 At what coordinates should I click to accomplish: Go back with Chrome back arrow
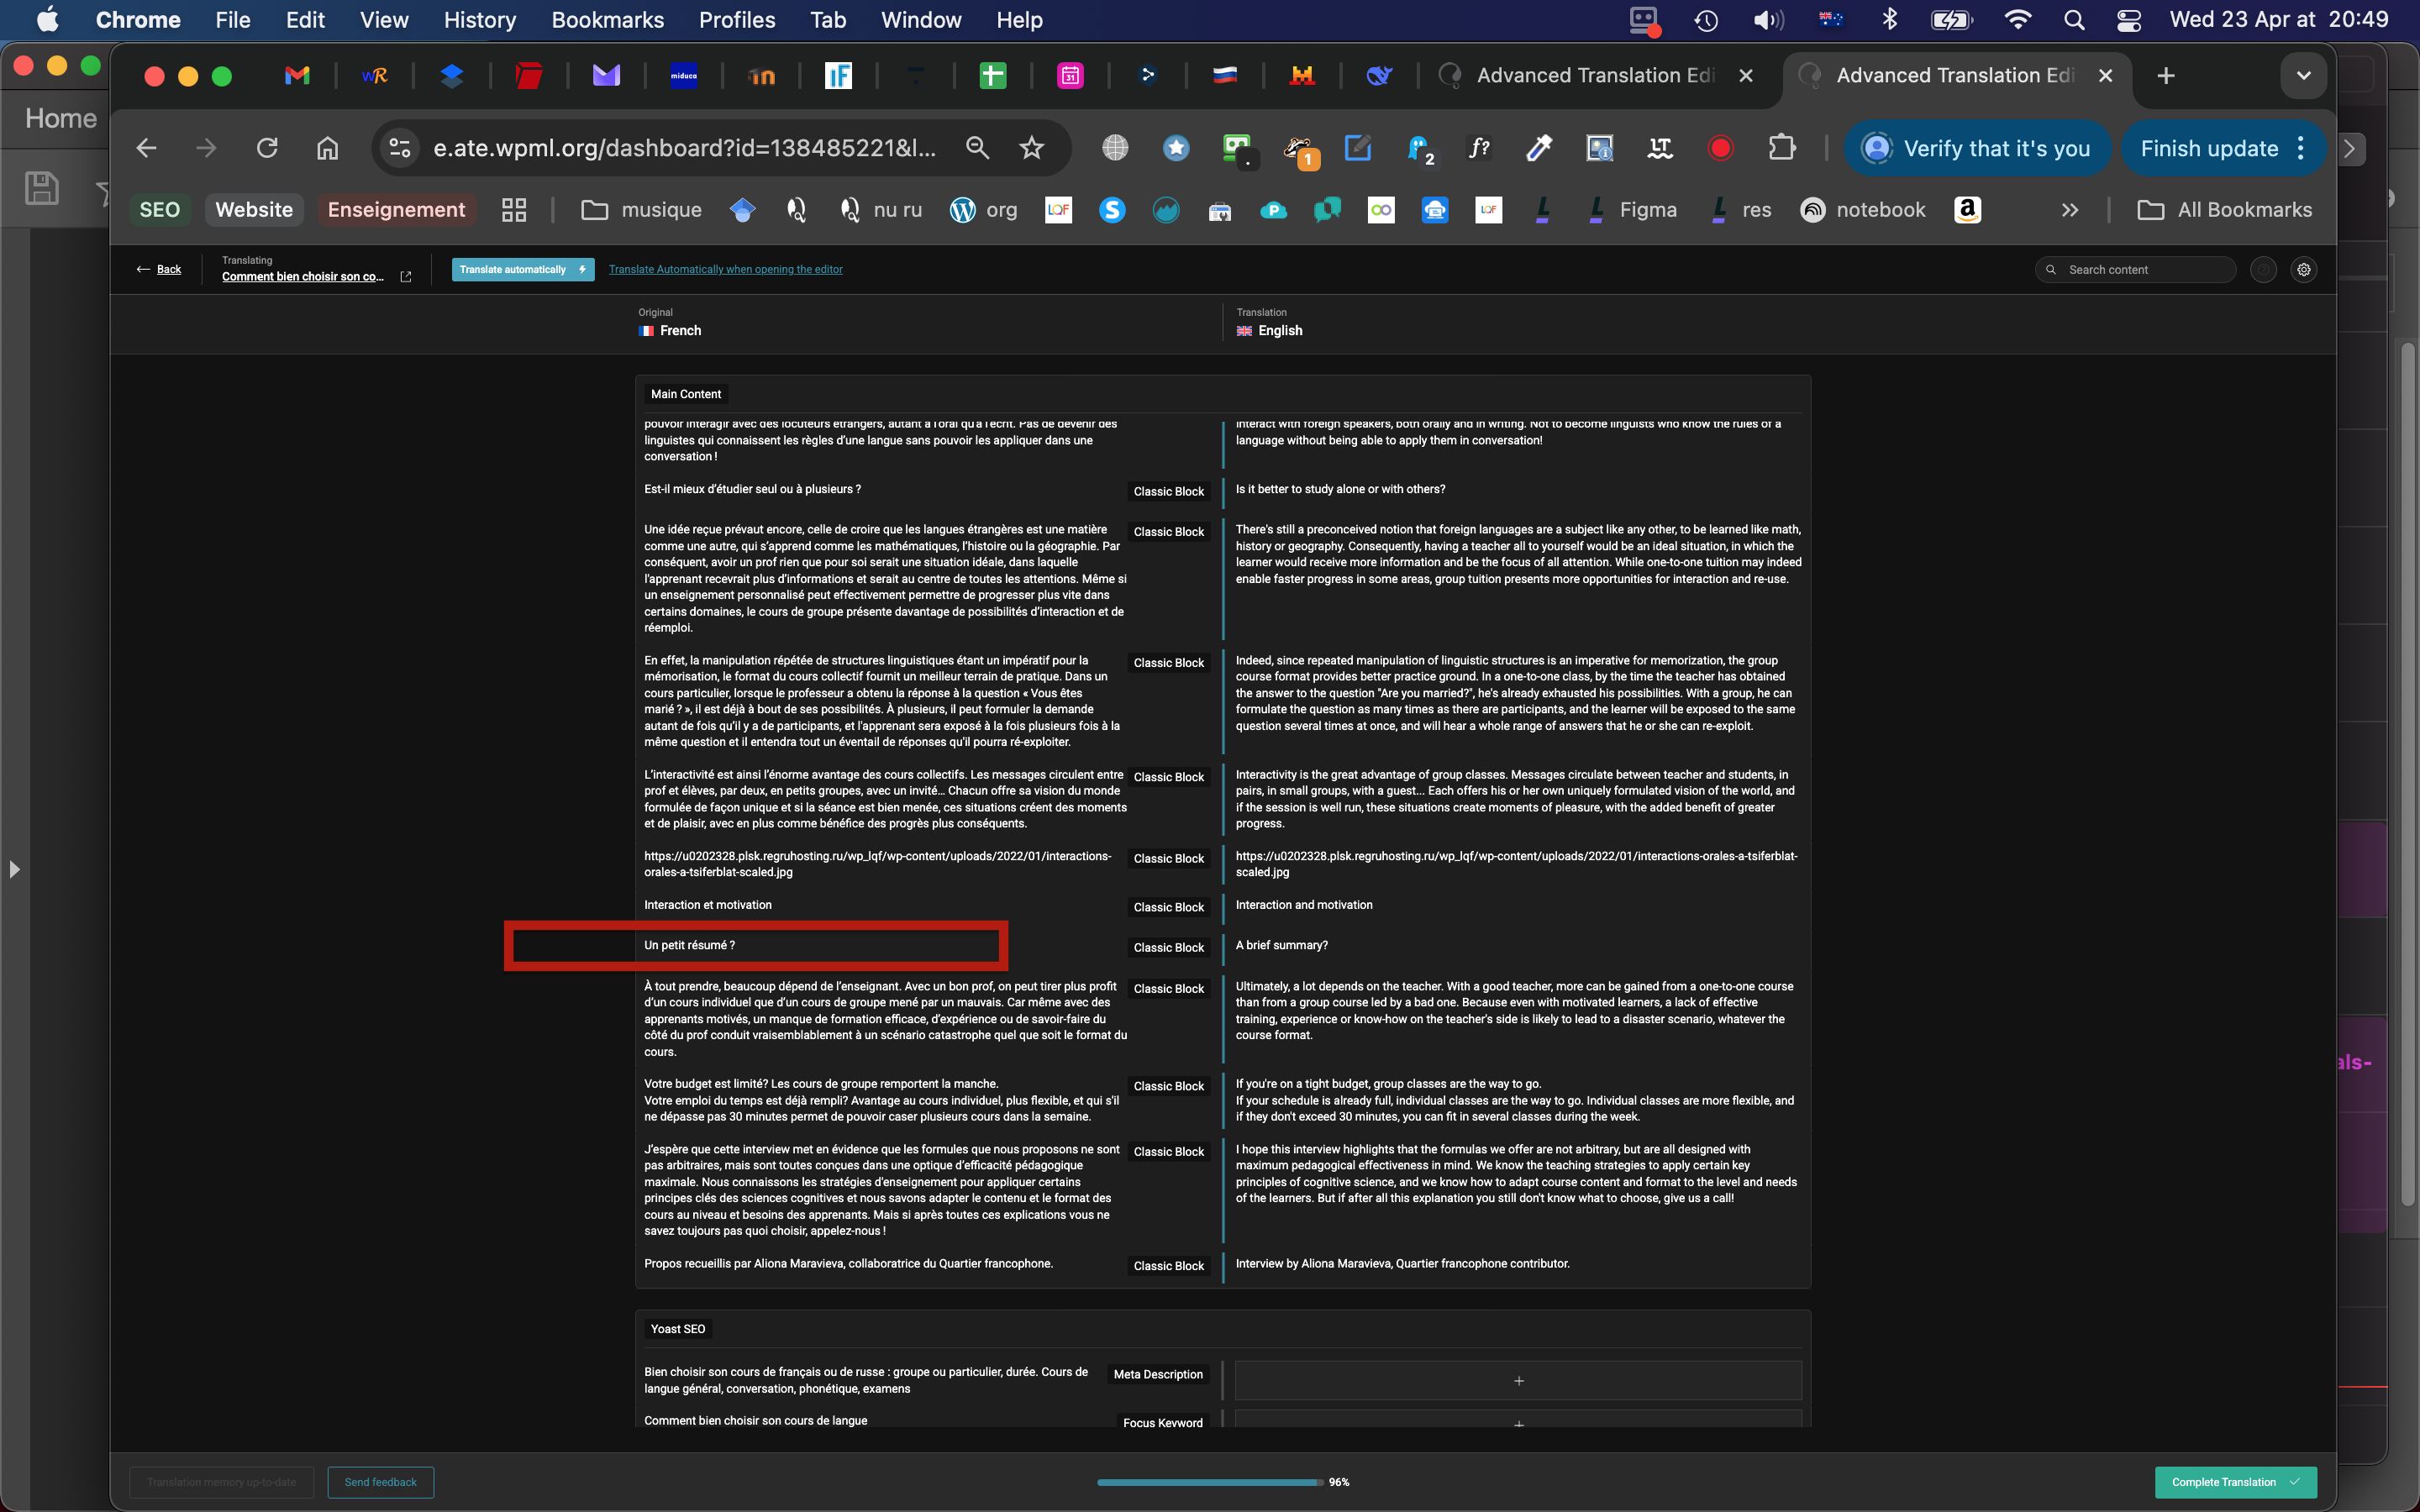pos(147,148)
